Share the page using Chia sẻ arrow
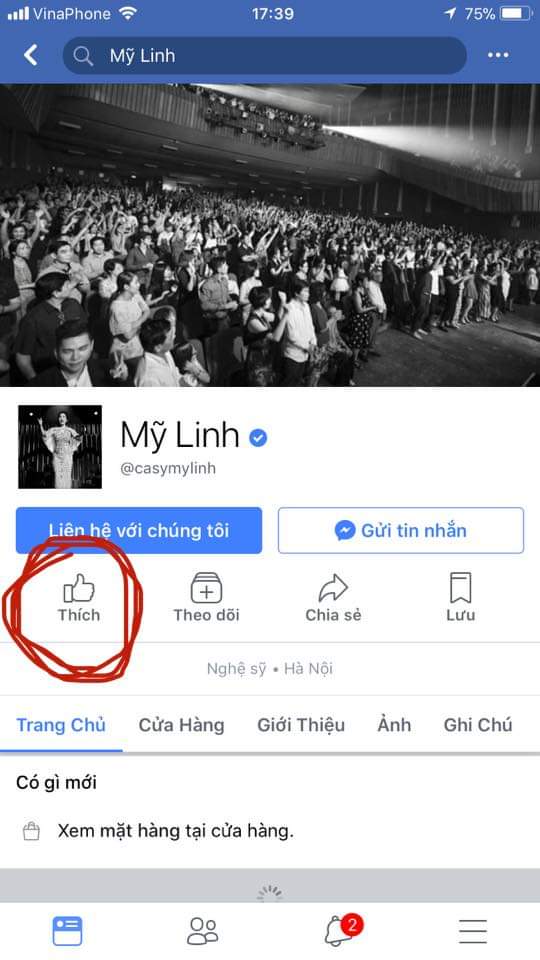This screenshot has width=540, height=960. click(333, 598)
